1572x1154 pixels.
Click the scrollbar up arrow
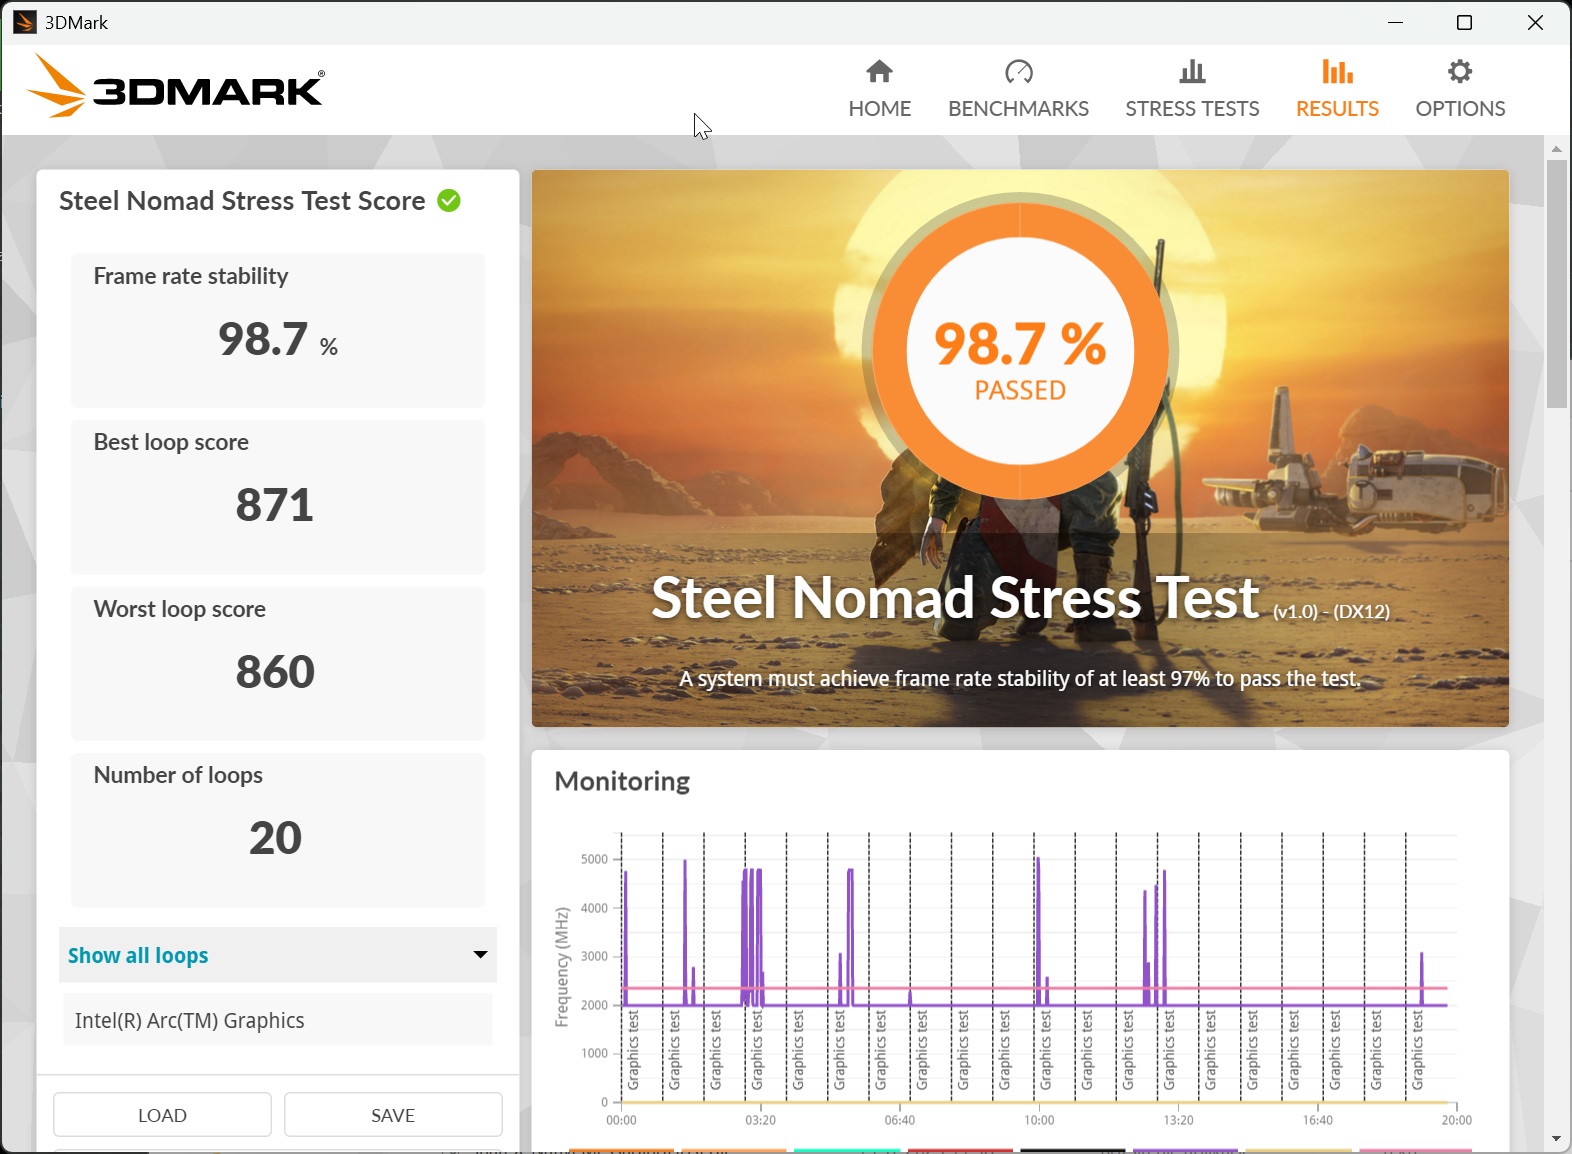1556,148
